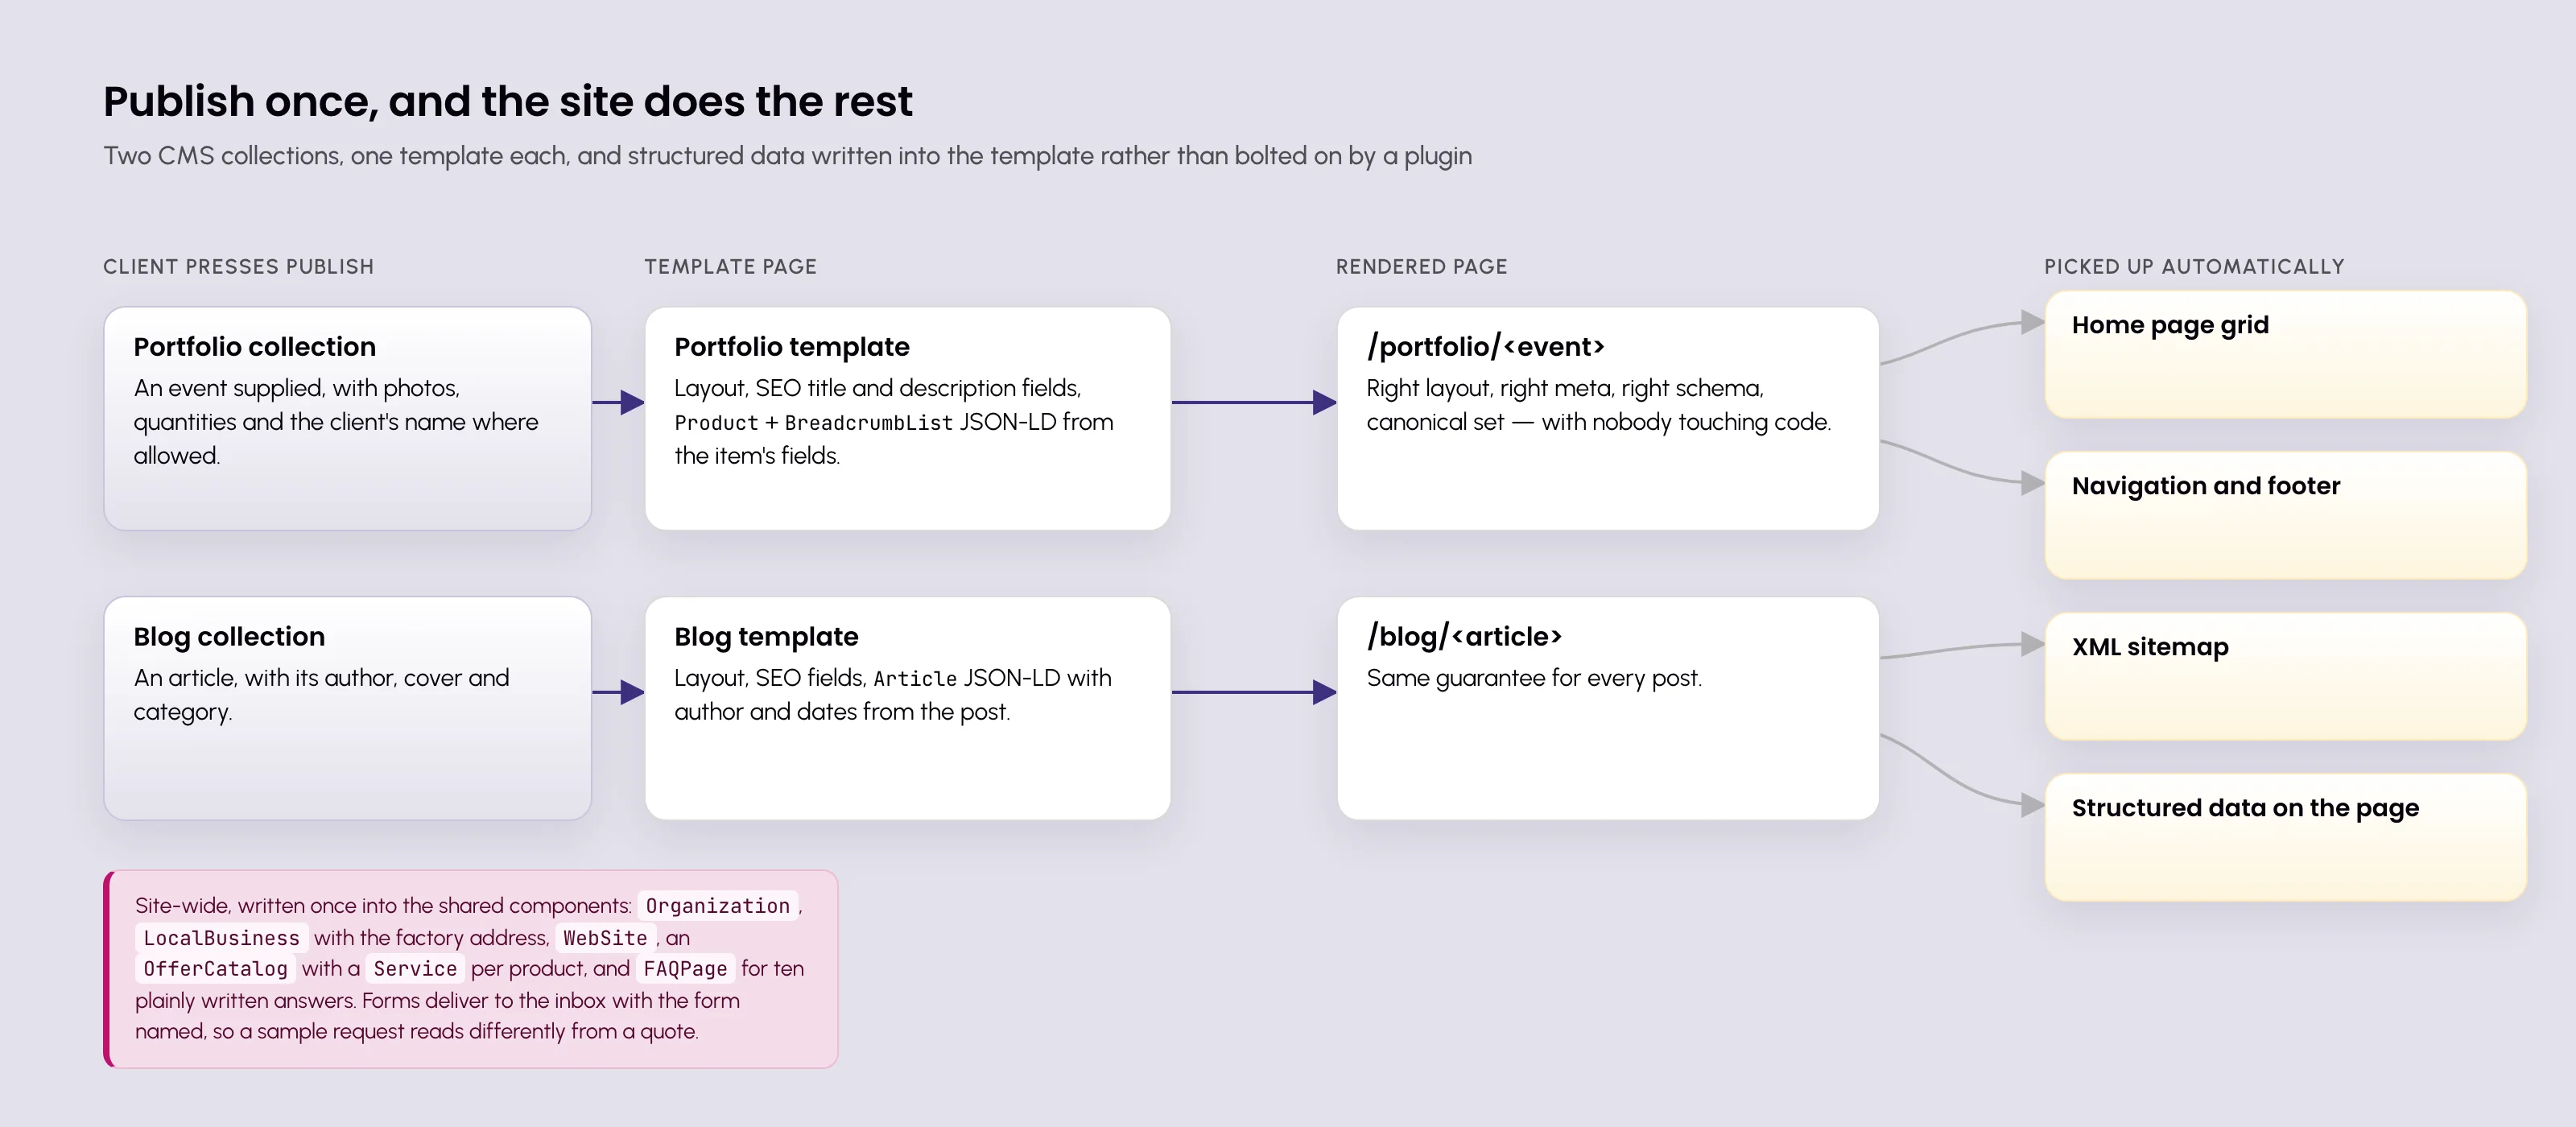Select the XML sitemap card
This screenshot has height=1127, width=2576.
[2285, 676]
